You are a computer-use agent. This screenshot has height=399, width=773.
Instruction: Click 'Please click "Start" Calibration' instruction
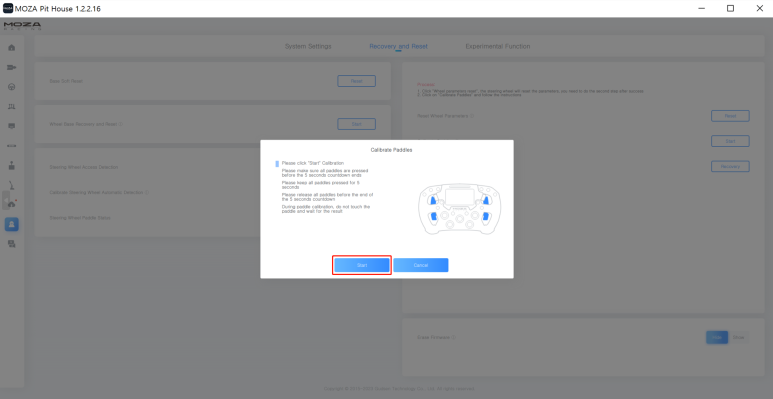(313, 163)
